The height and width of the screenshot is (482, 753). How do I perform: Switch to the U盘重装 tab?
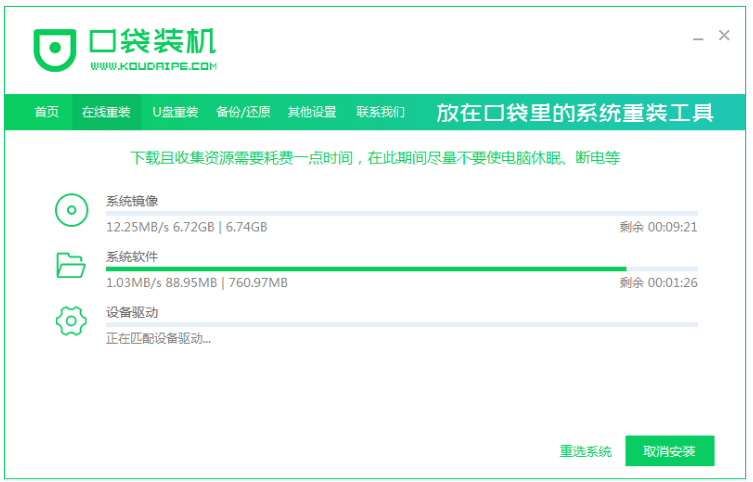pos(175,112)
